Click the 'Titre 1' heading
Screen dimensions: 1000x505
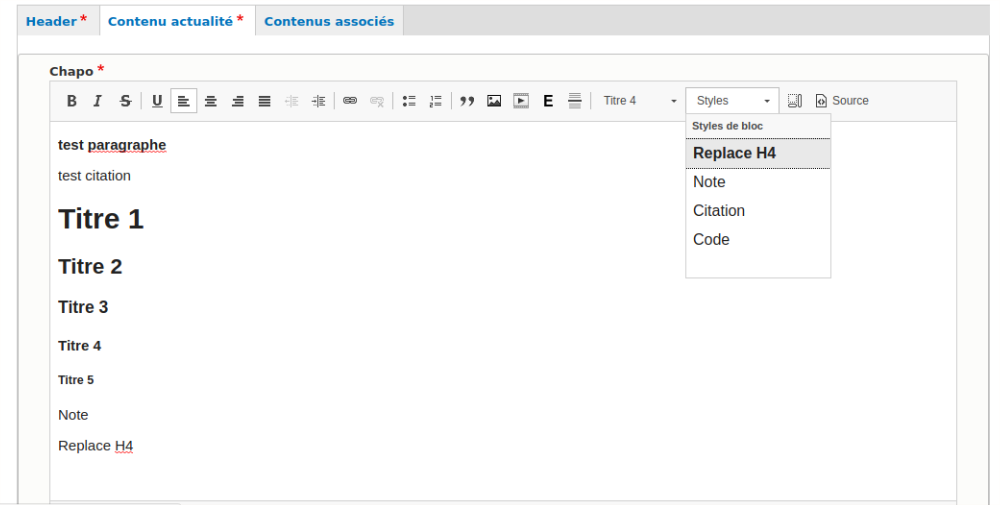pos(101,219)
